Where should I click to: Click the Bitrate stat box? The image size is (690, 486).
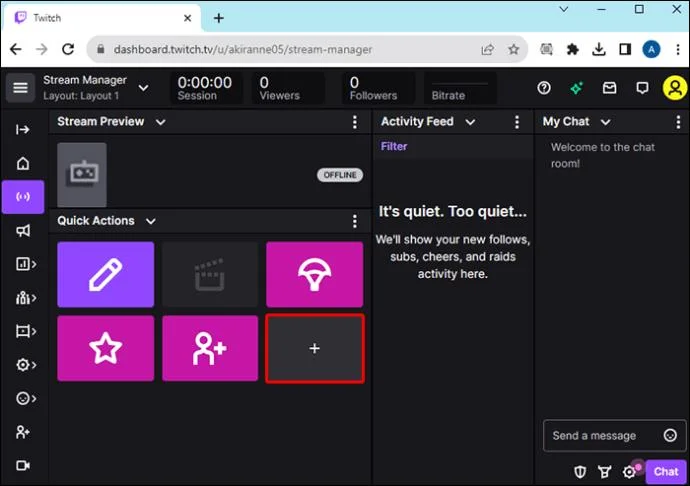[459, 88]
